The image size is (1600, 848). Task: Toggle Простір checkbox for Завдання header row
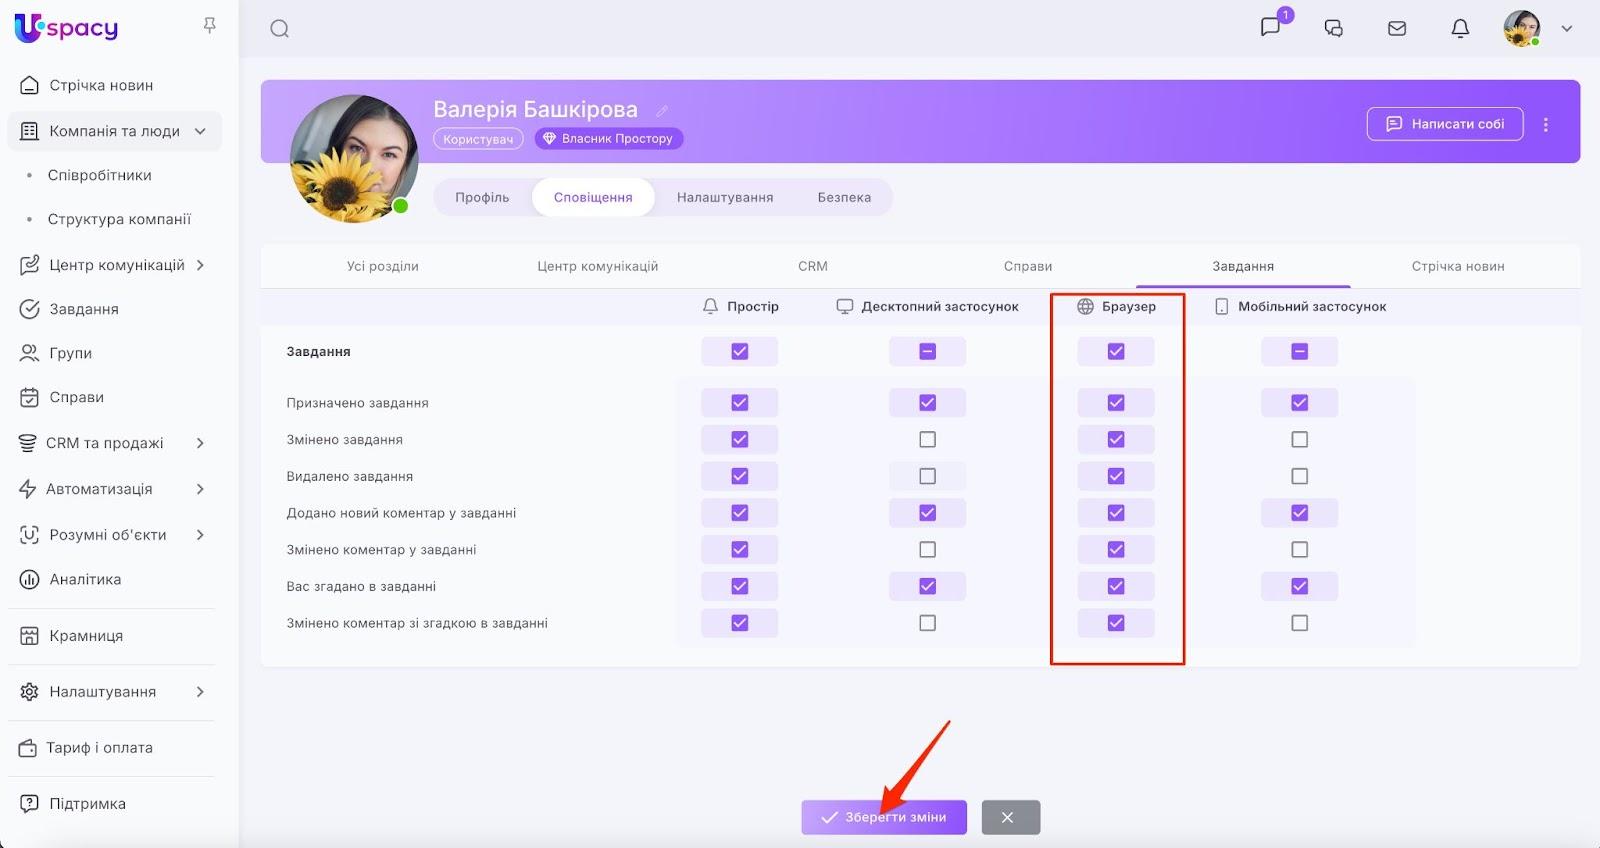pyautogui.click(x=740, y=351)
